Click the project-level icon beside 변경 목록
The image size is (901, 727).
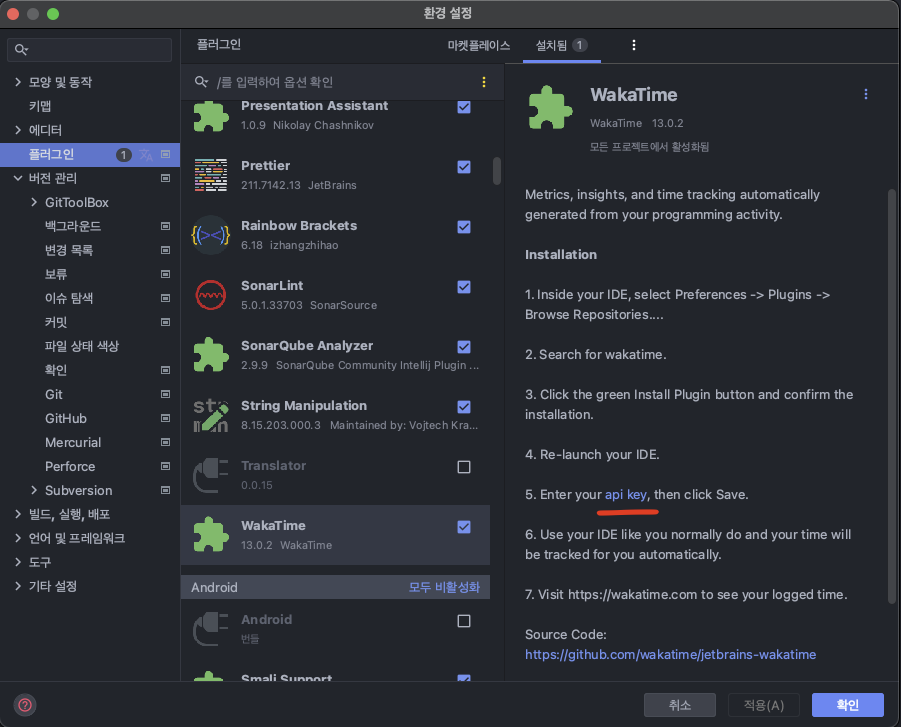coord(165,250)
